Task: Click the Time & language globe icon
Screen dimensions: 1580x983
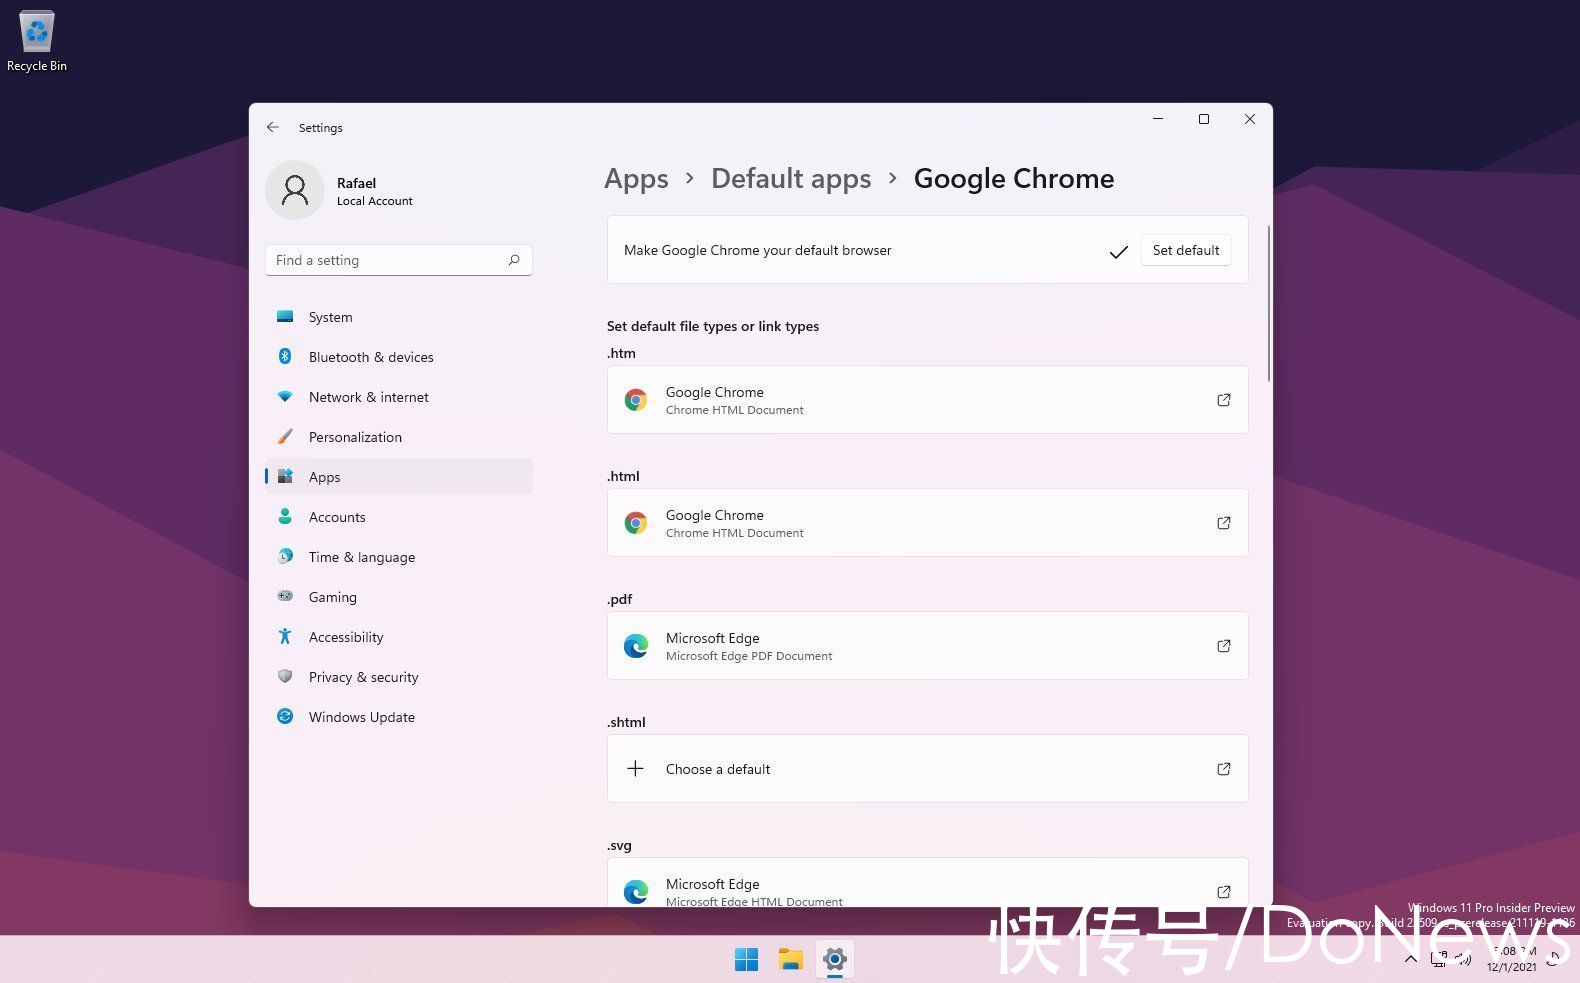Action: click(x=285, y=557)
